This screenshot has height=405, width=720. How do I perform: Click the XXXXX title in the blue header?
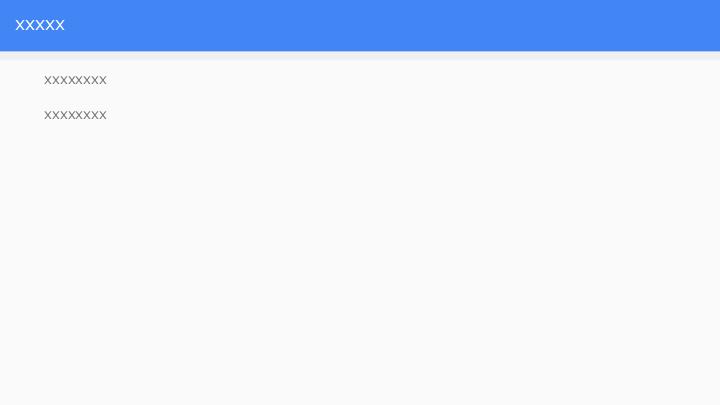(x=40, y=25)
